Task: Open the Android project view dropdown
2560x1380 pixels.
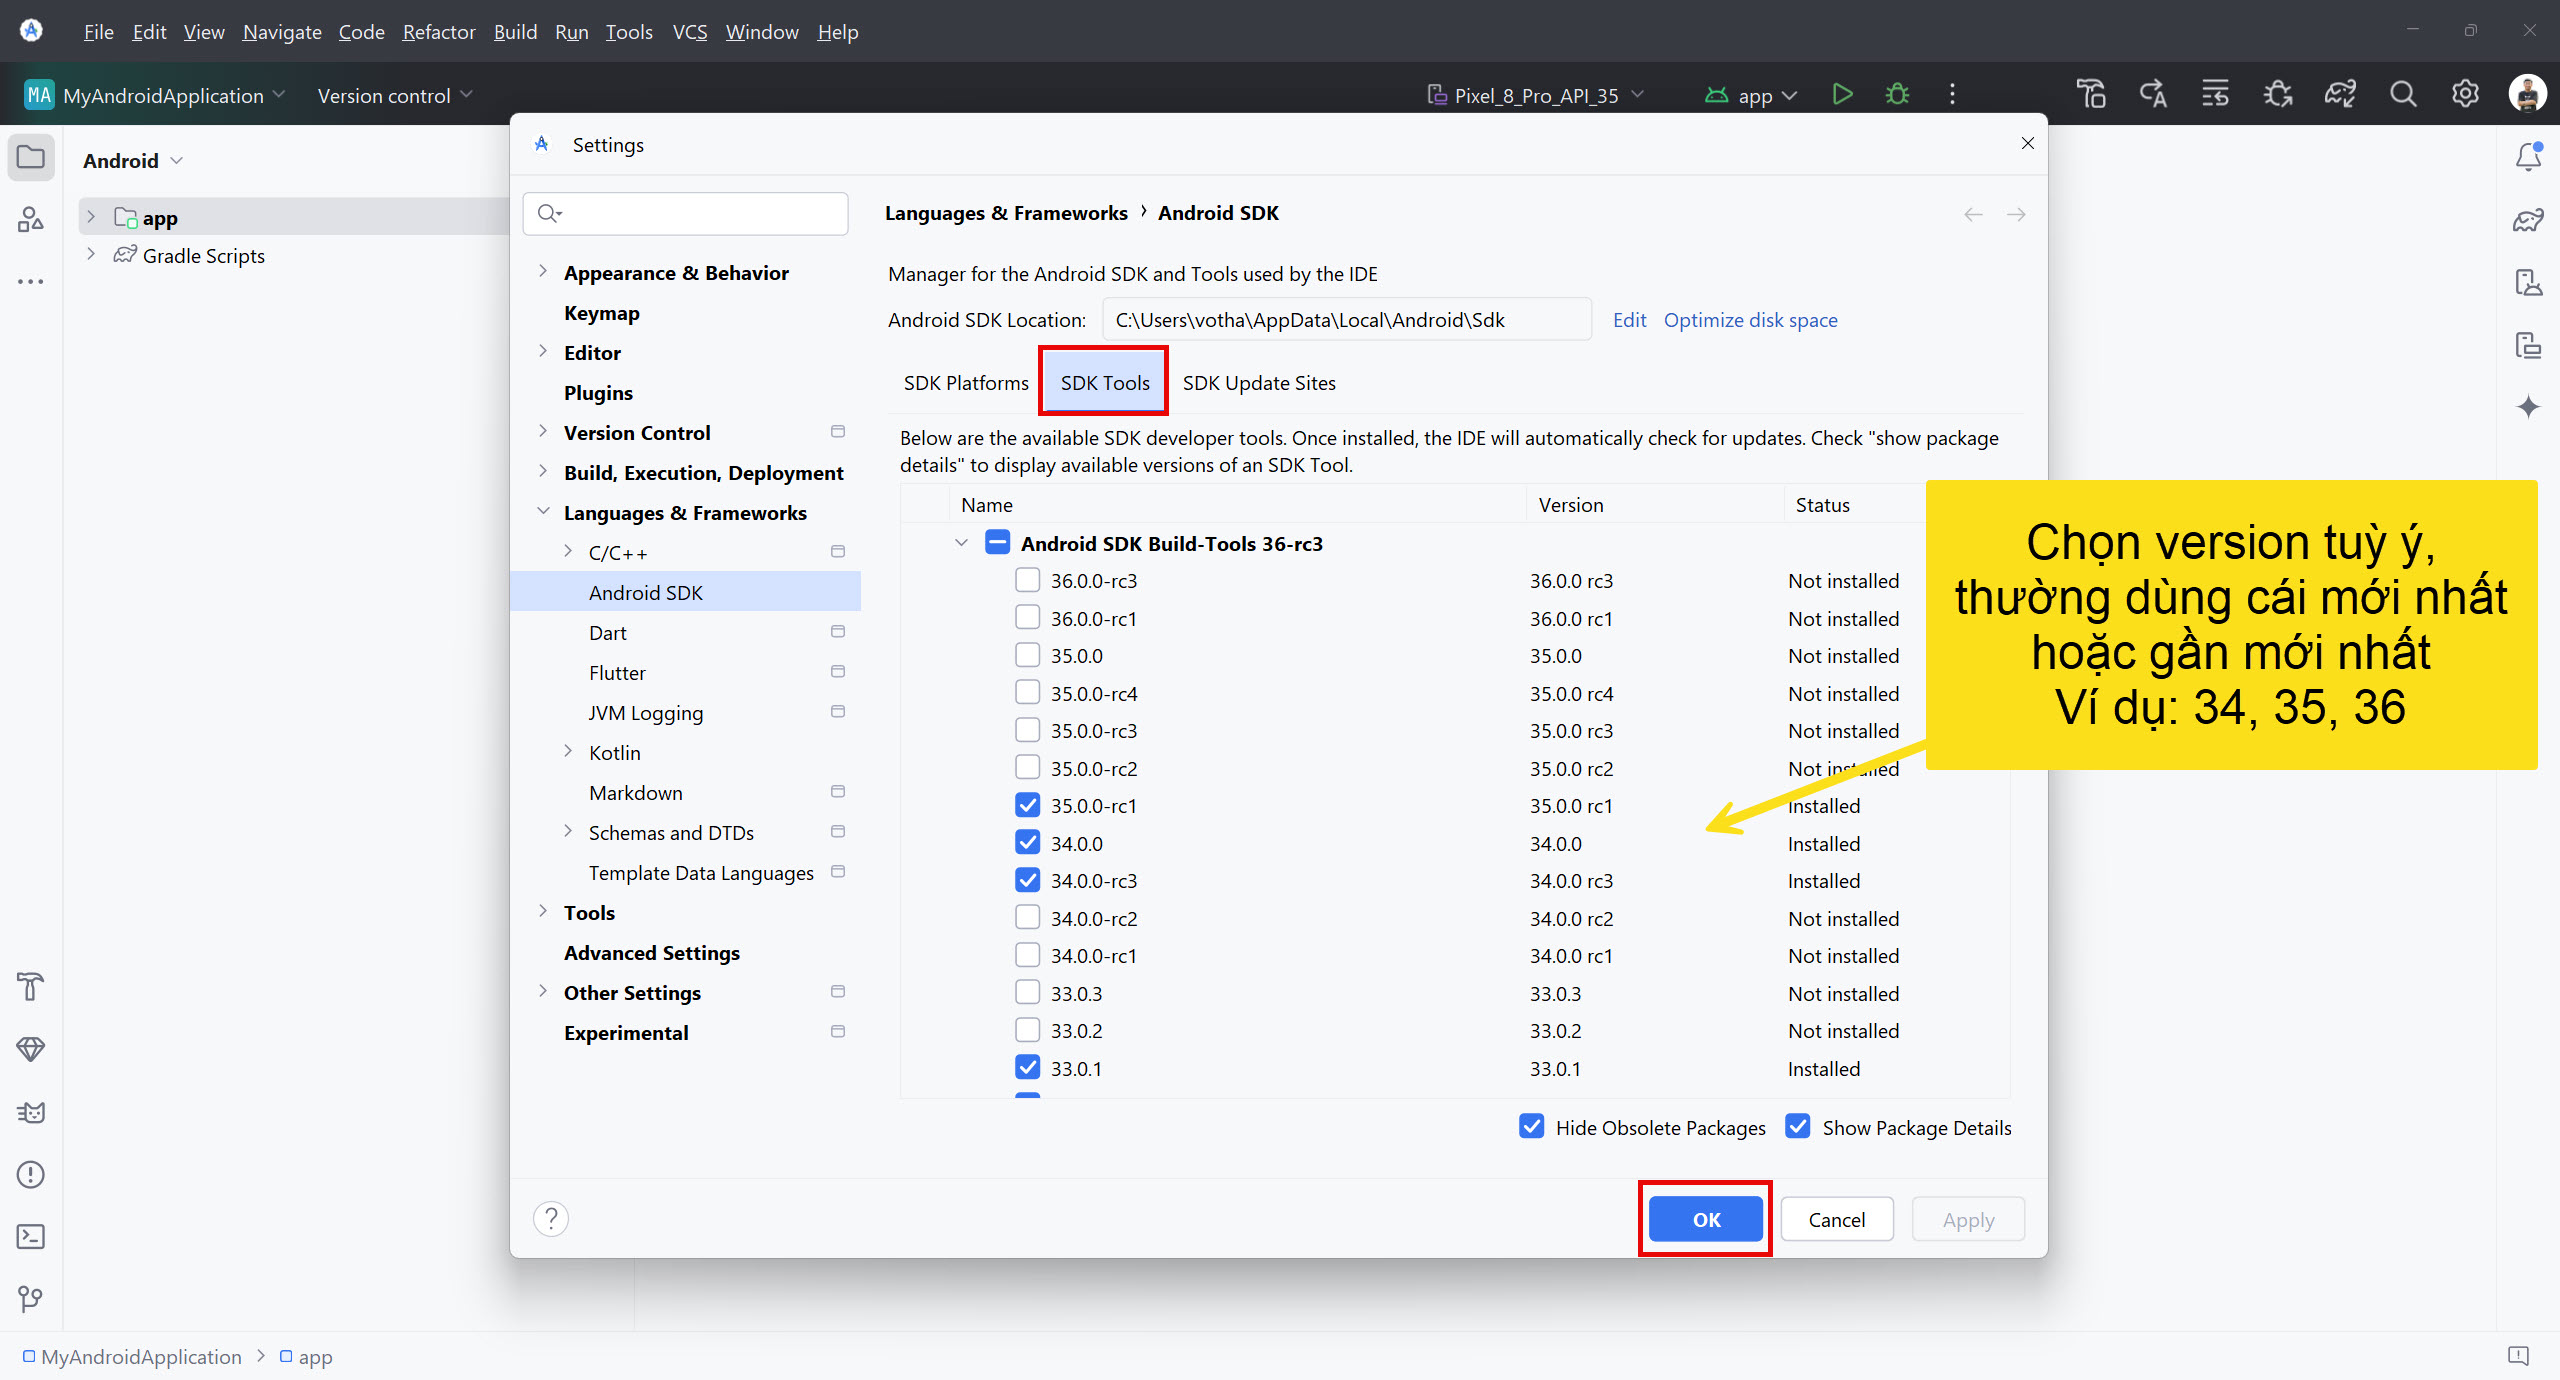Action: point(133,161)
